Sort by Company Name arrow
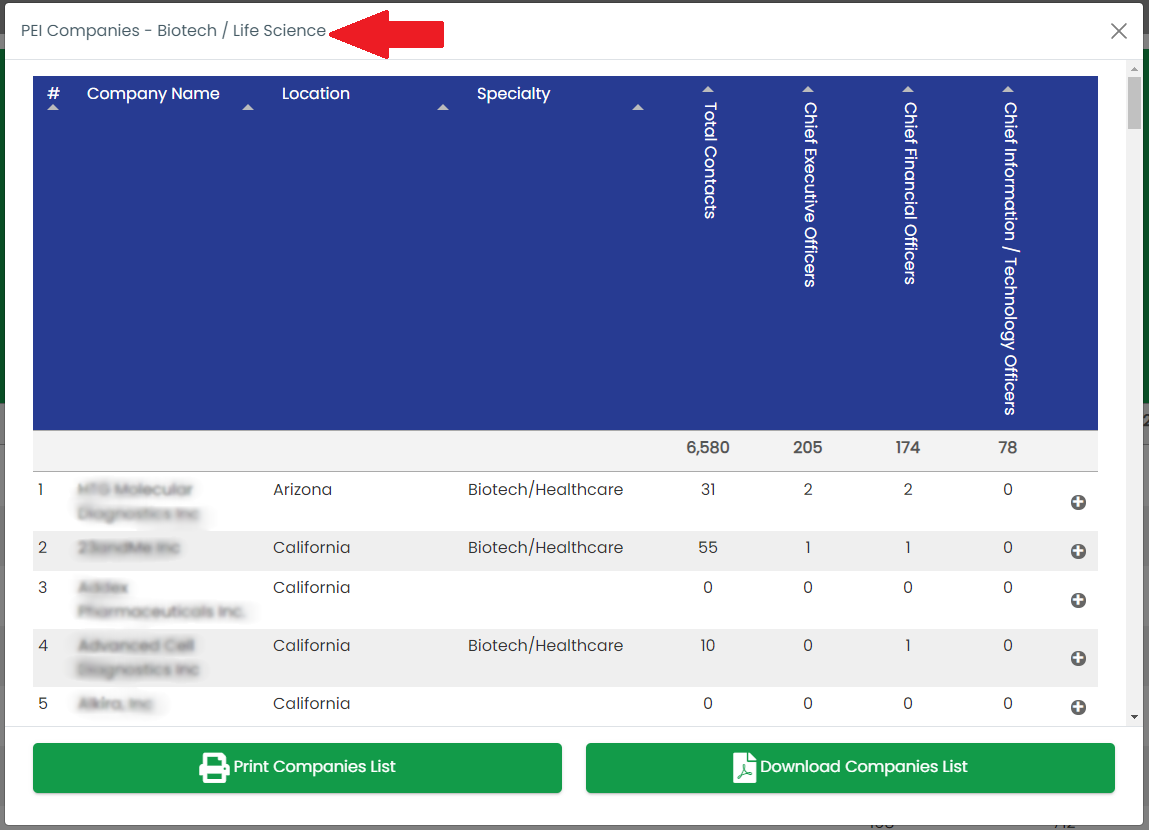The height and width of the screenshot is (830, 1149). click(x=248, y=108)
